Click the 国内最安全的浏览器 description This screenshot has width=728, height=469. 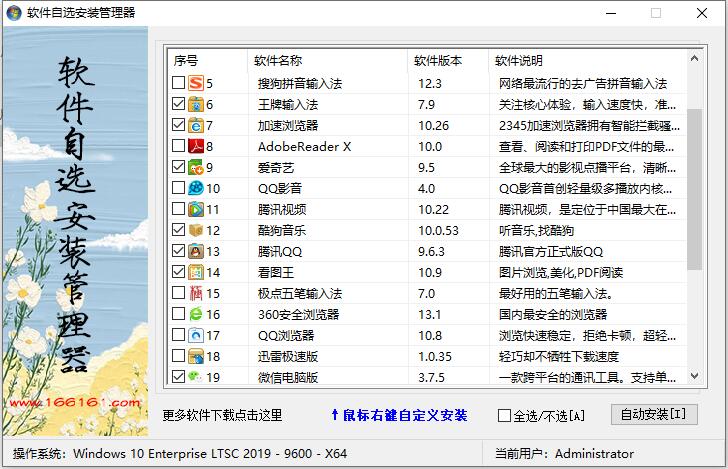tap(553, 314)
